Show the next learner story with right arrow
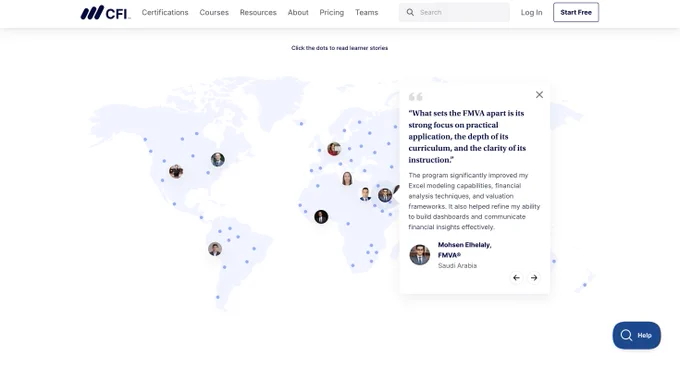This screenshot has width=680, height=368. click(534, 277)
